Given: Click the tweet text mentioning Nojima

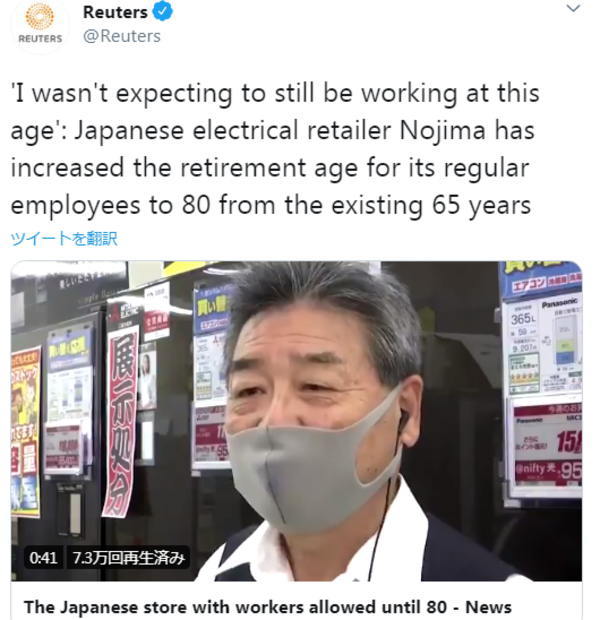Looking at the screenshot, I should 274,149.
